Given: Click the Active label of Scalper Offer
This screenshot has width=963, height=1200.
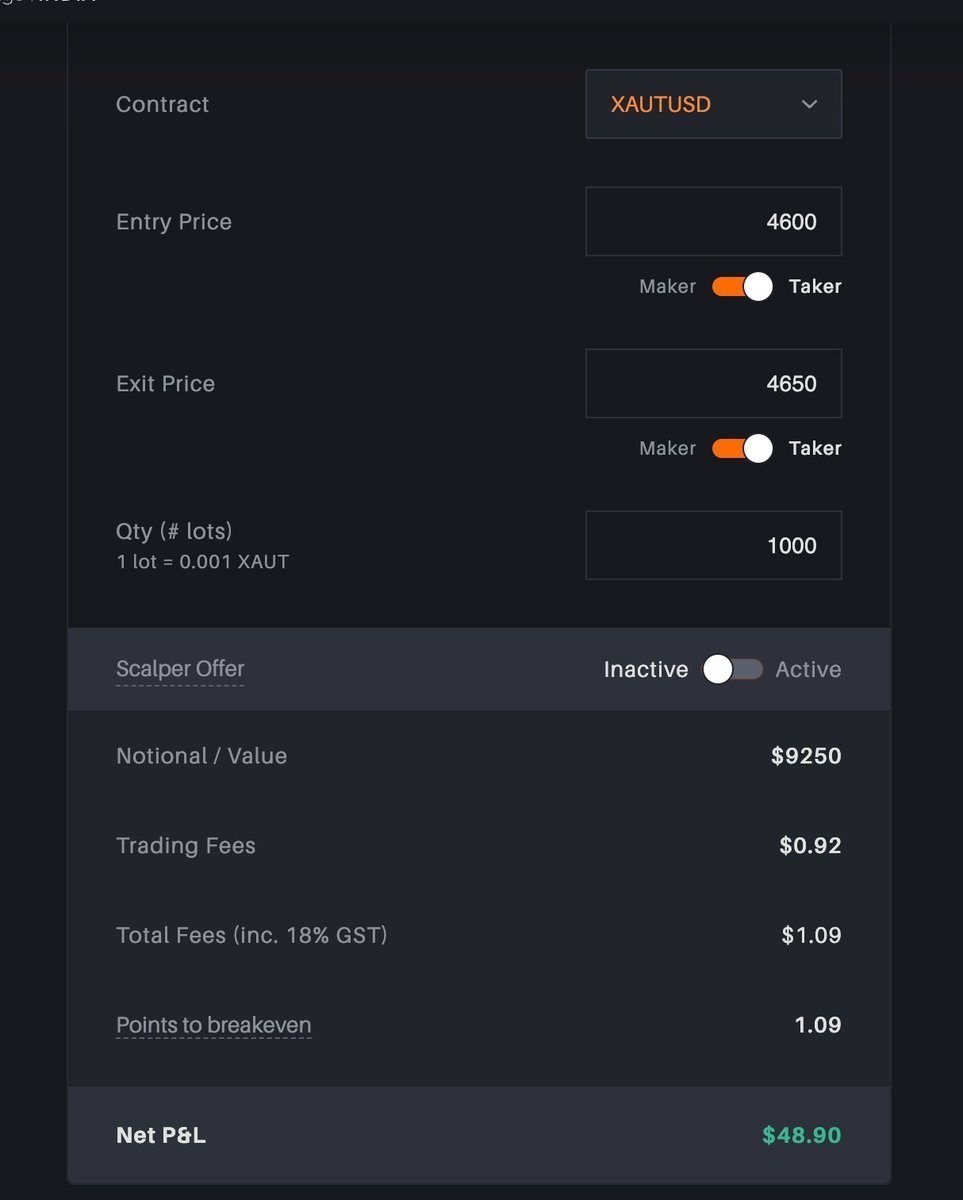Looking at the screenshot, I should click(808, 670).
